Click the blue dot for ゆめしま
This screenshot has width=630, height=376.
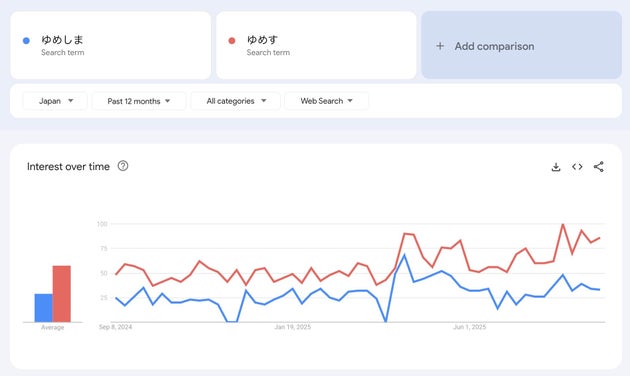(x=27, y=41)
